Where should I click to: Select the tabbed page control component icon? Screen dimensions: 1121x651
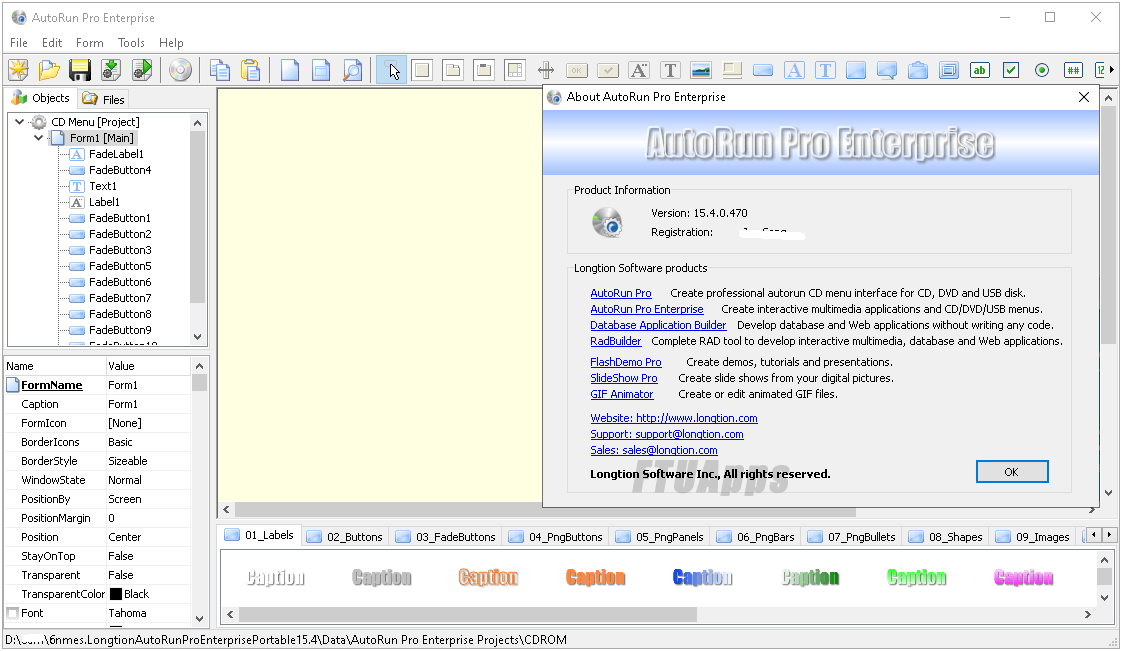point(453,70)
